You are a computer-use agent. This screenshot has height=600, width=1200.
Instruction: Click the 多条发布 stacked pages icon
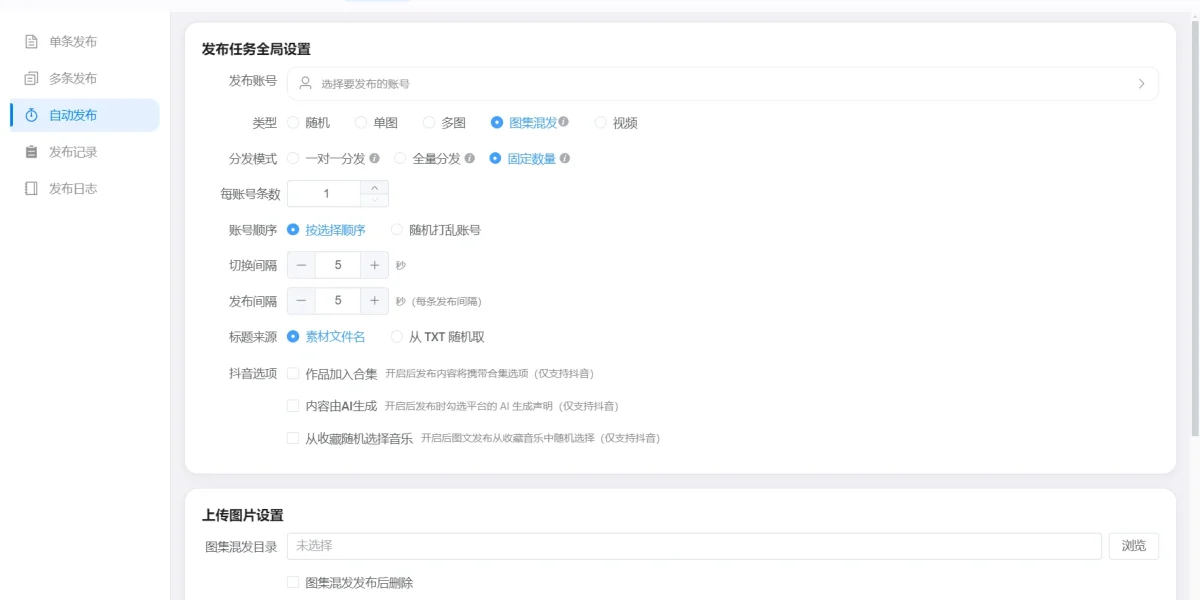click(31, 78)
